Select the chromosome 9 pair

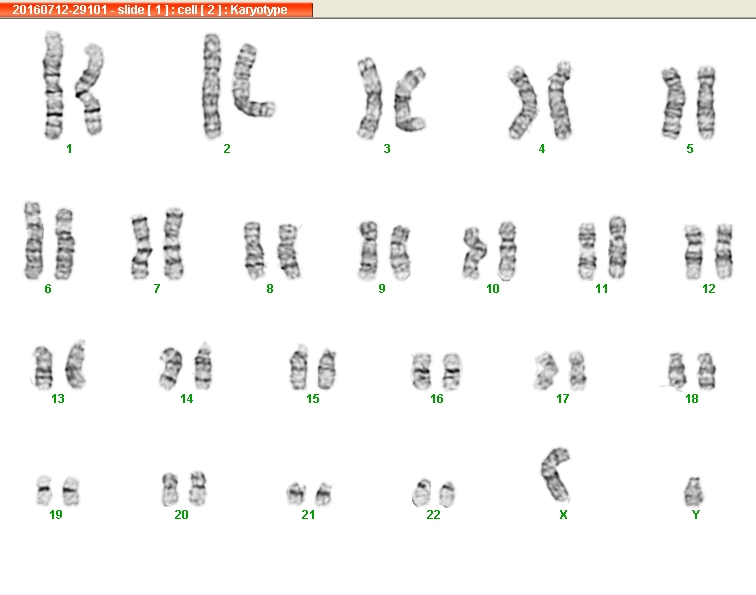384,251
